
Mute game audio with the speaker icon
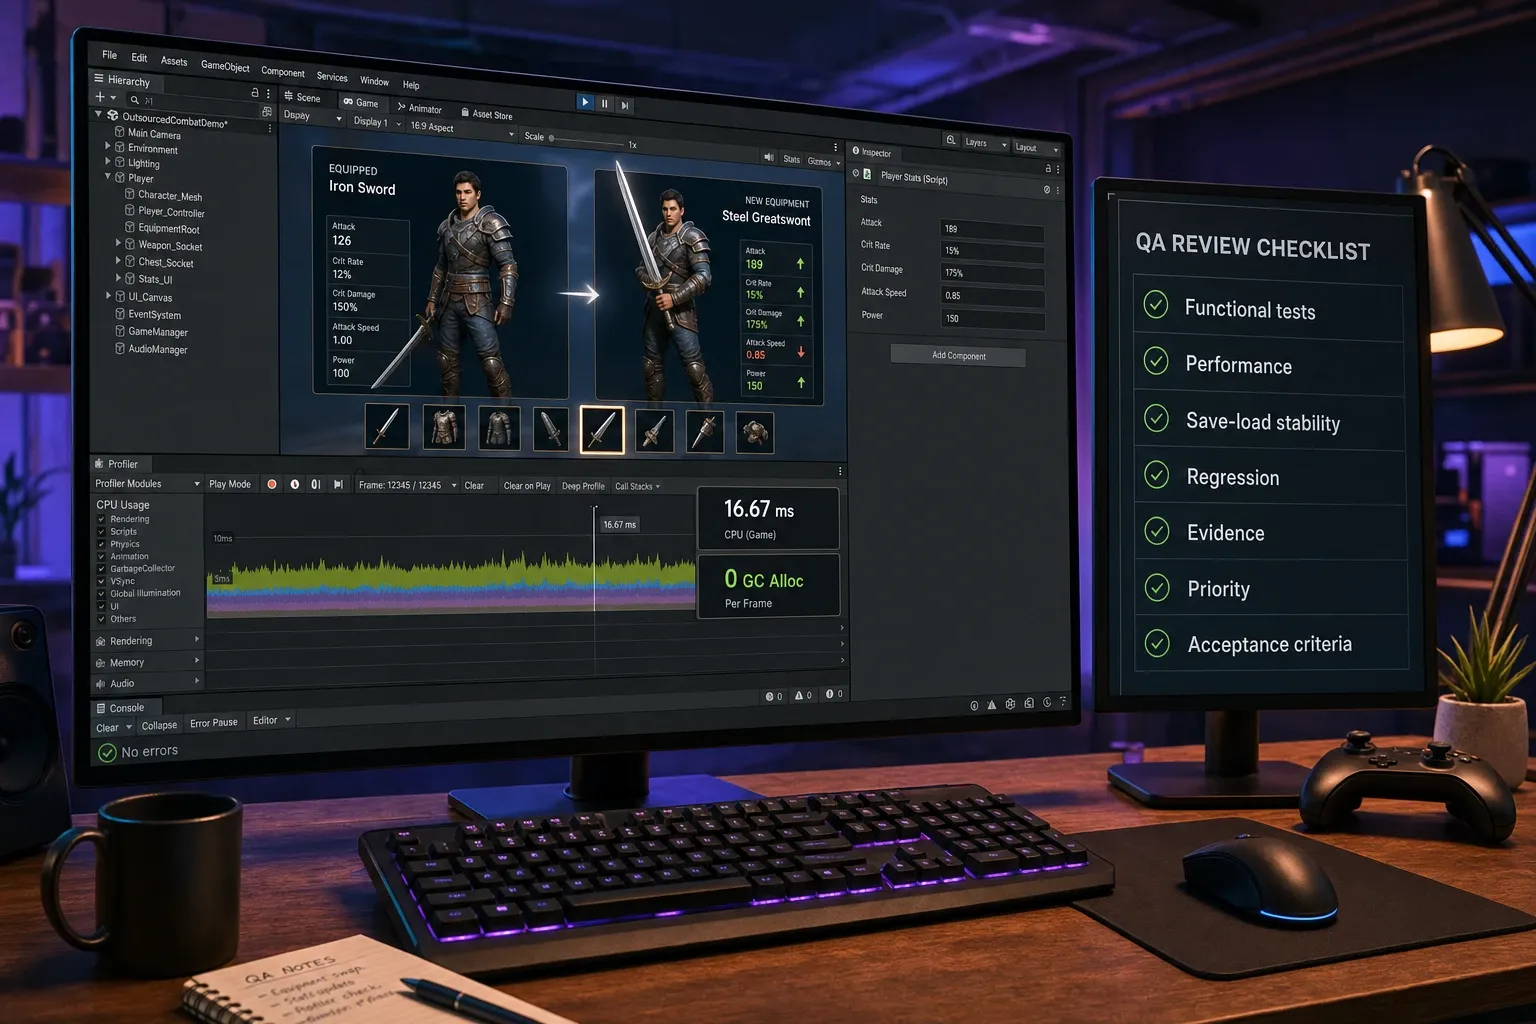click(x=769, y=158)
